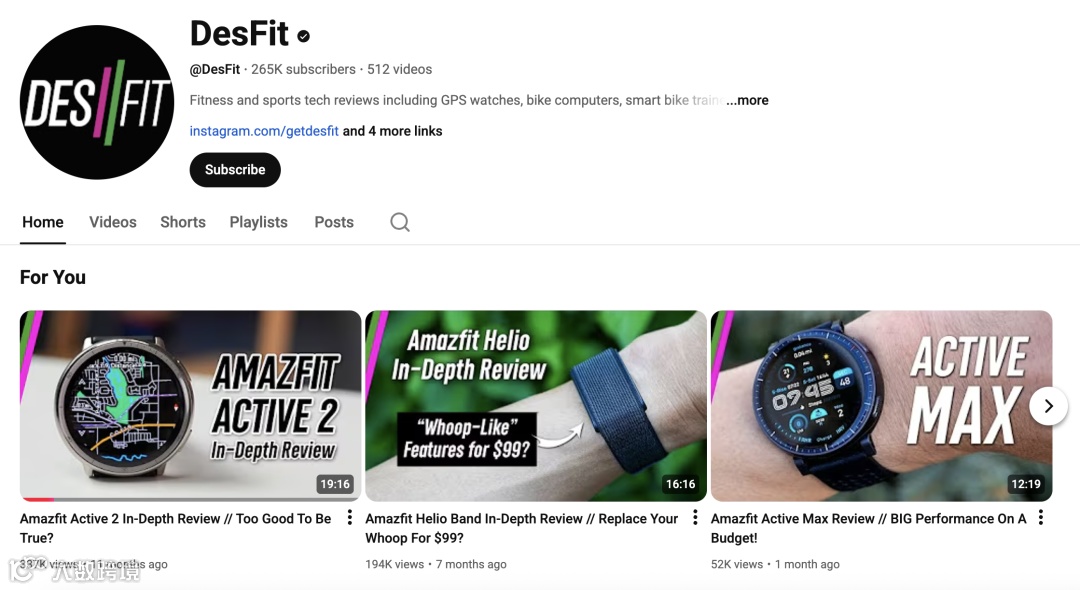Expand channel description with ...more

[x=747, y=101]
